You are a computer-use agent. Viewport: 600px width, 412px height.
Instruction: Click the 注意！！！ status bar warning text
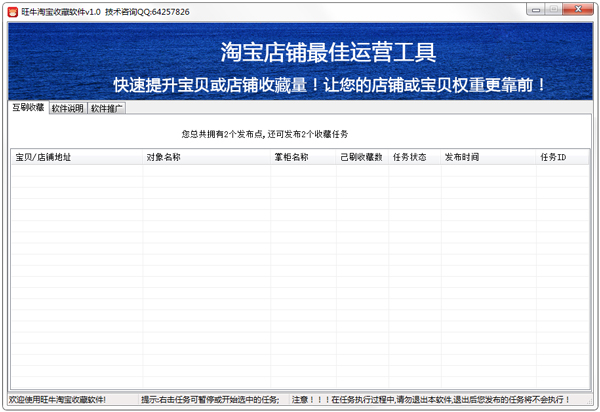click(x=430, y=400)
